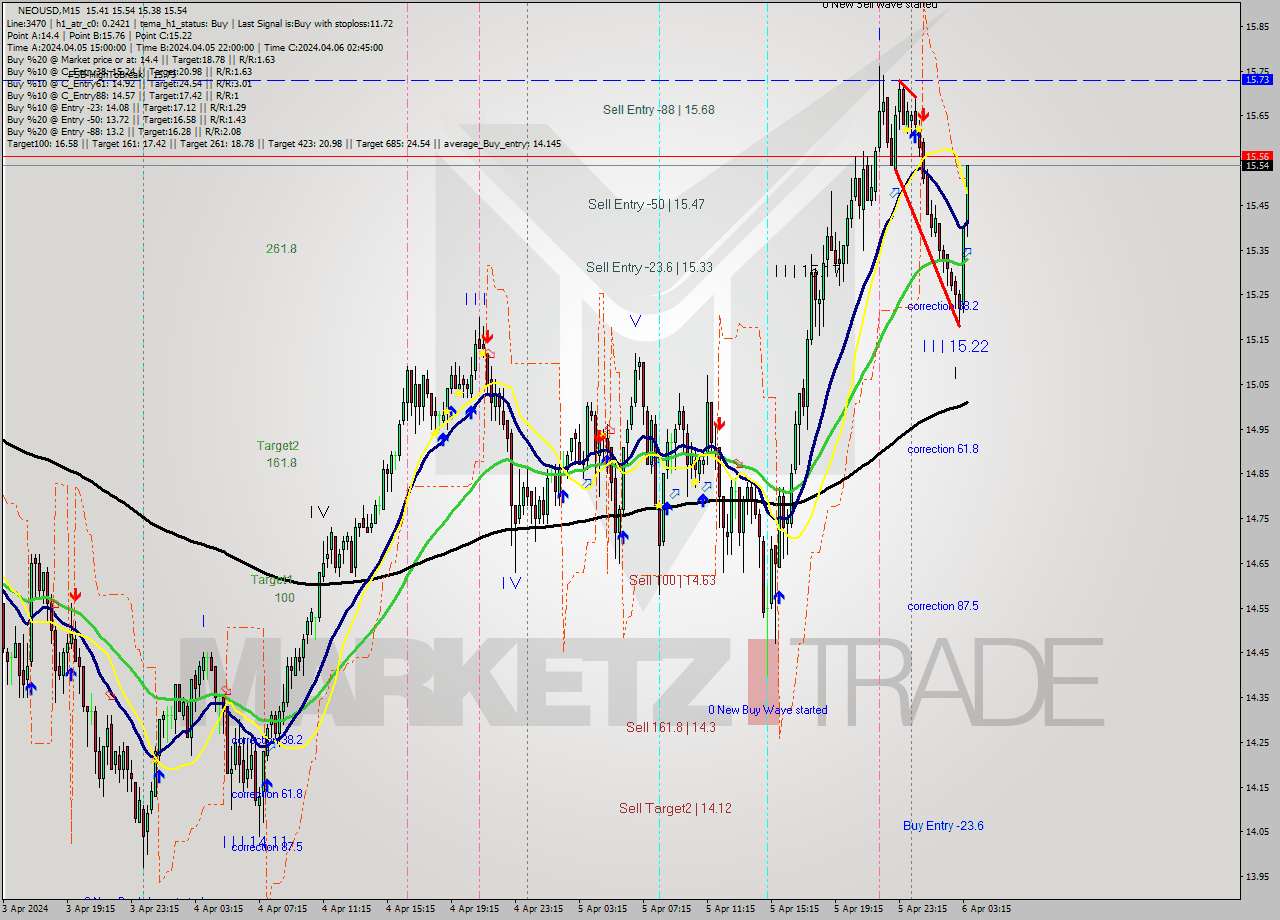Click '5 Apr 11:15' on the time axis
Image resolution: width=1280 pixels, height=920 pixels.
pyautogui.click(x=730, y=909)
